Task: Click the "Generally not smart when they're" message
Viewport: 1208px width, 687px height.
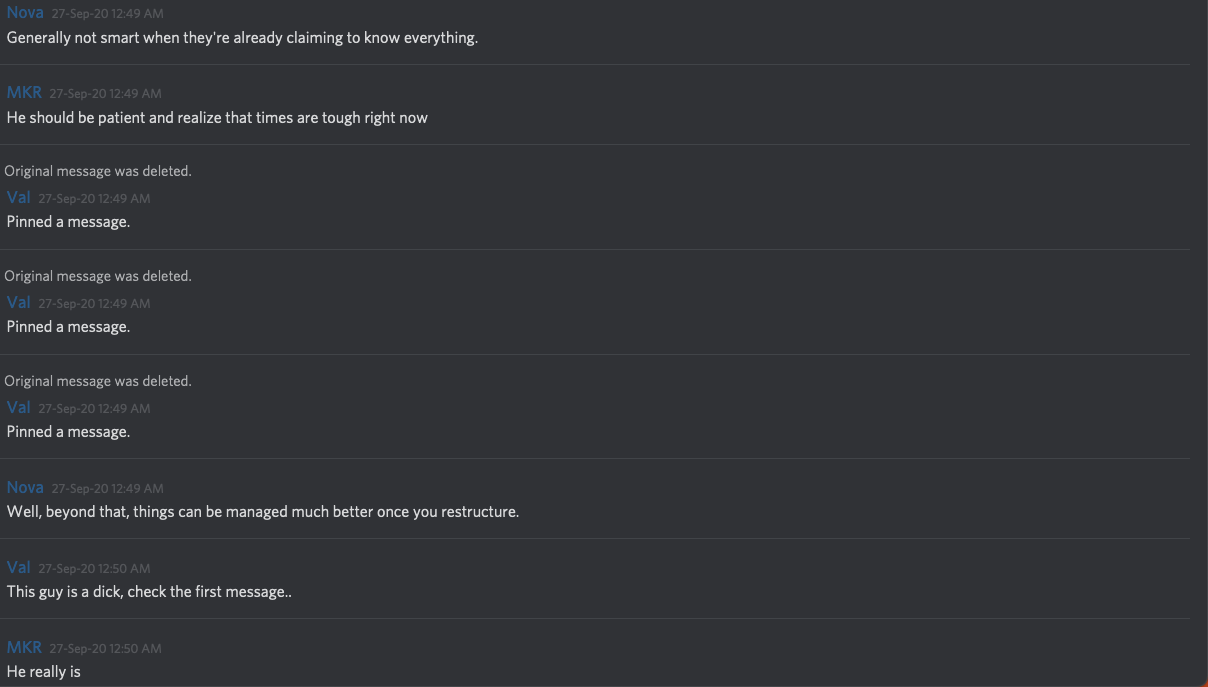Action: (242, 38)
